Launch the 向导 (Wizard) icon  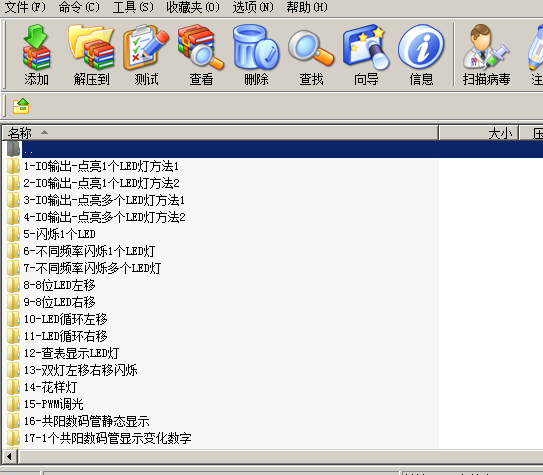[366, 55]
